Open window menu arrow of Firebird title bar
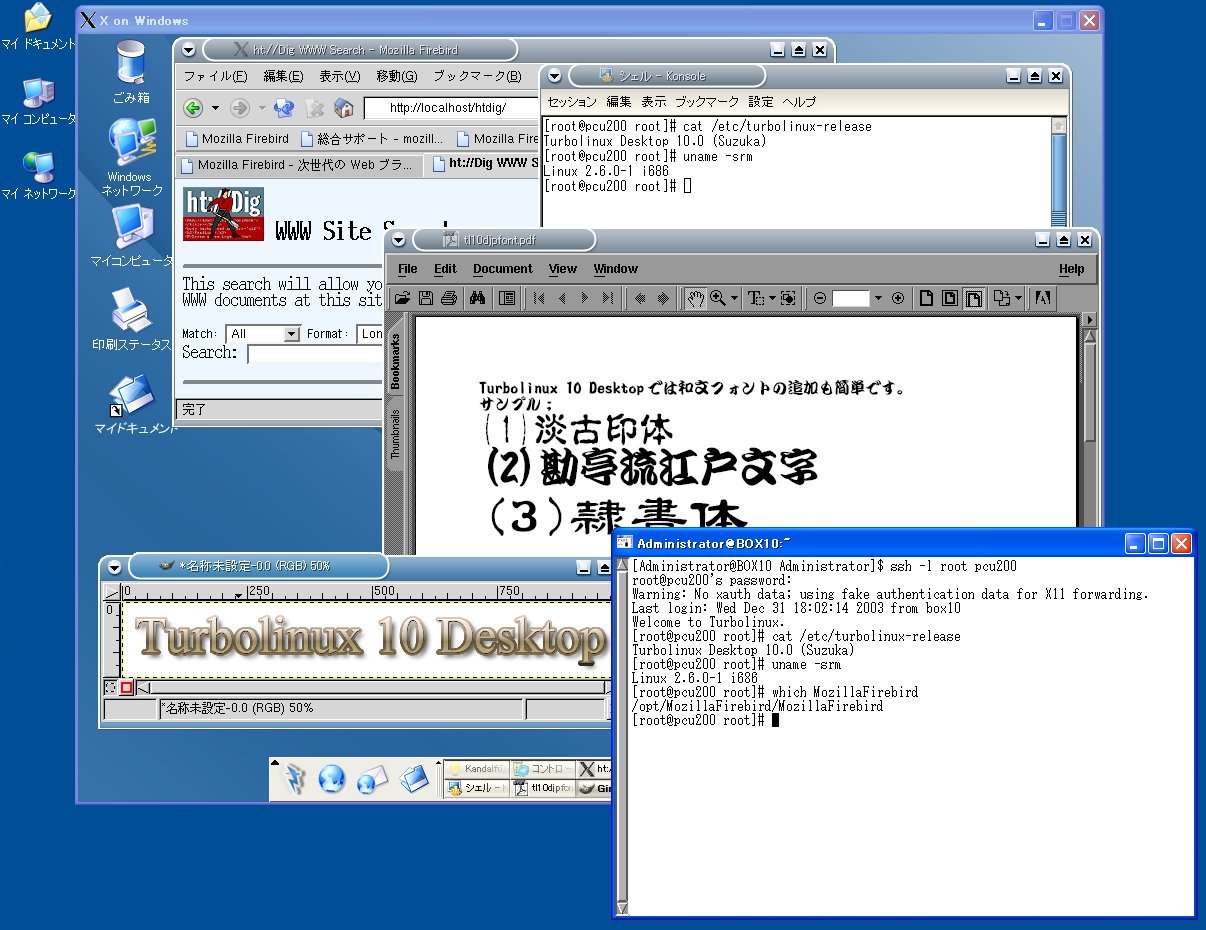Image resolution: width=1206 pixels, height=930 pixels. coord(188,50)
